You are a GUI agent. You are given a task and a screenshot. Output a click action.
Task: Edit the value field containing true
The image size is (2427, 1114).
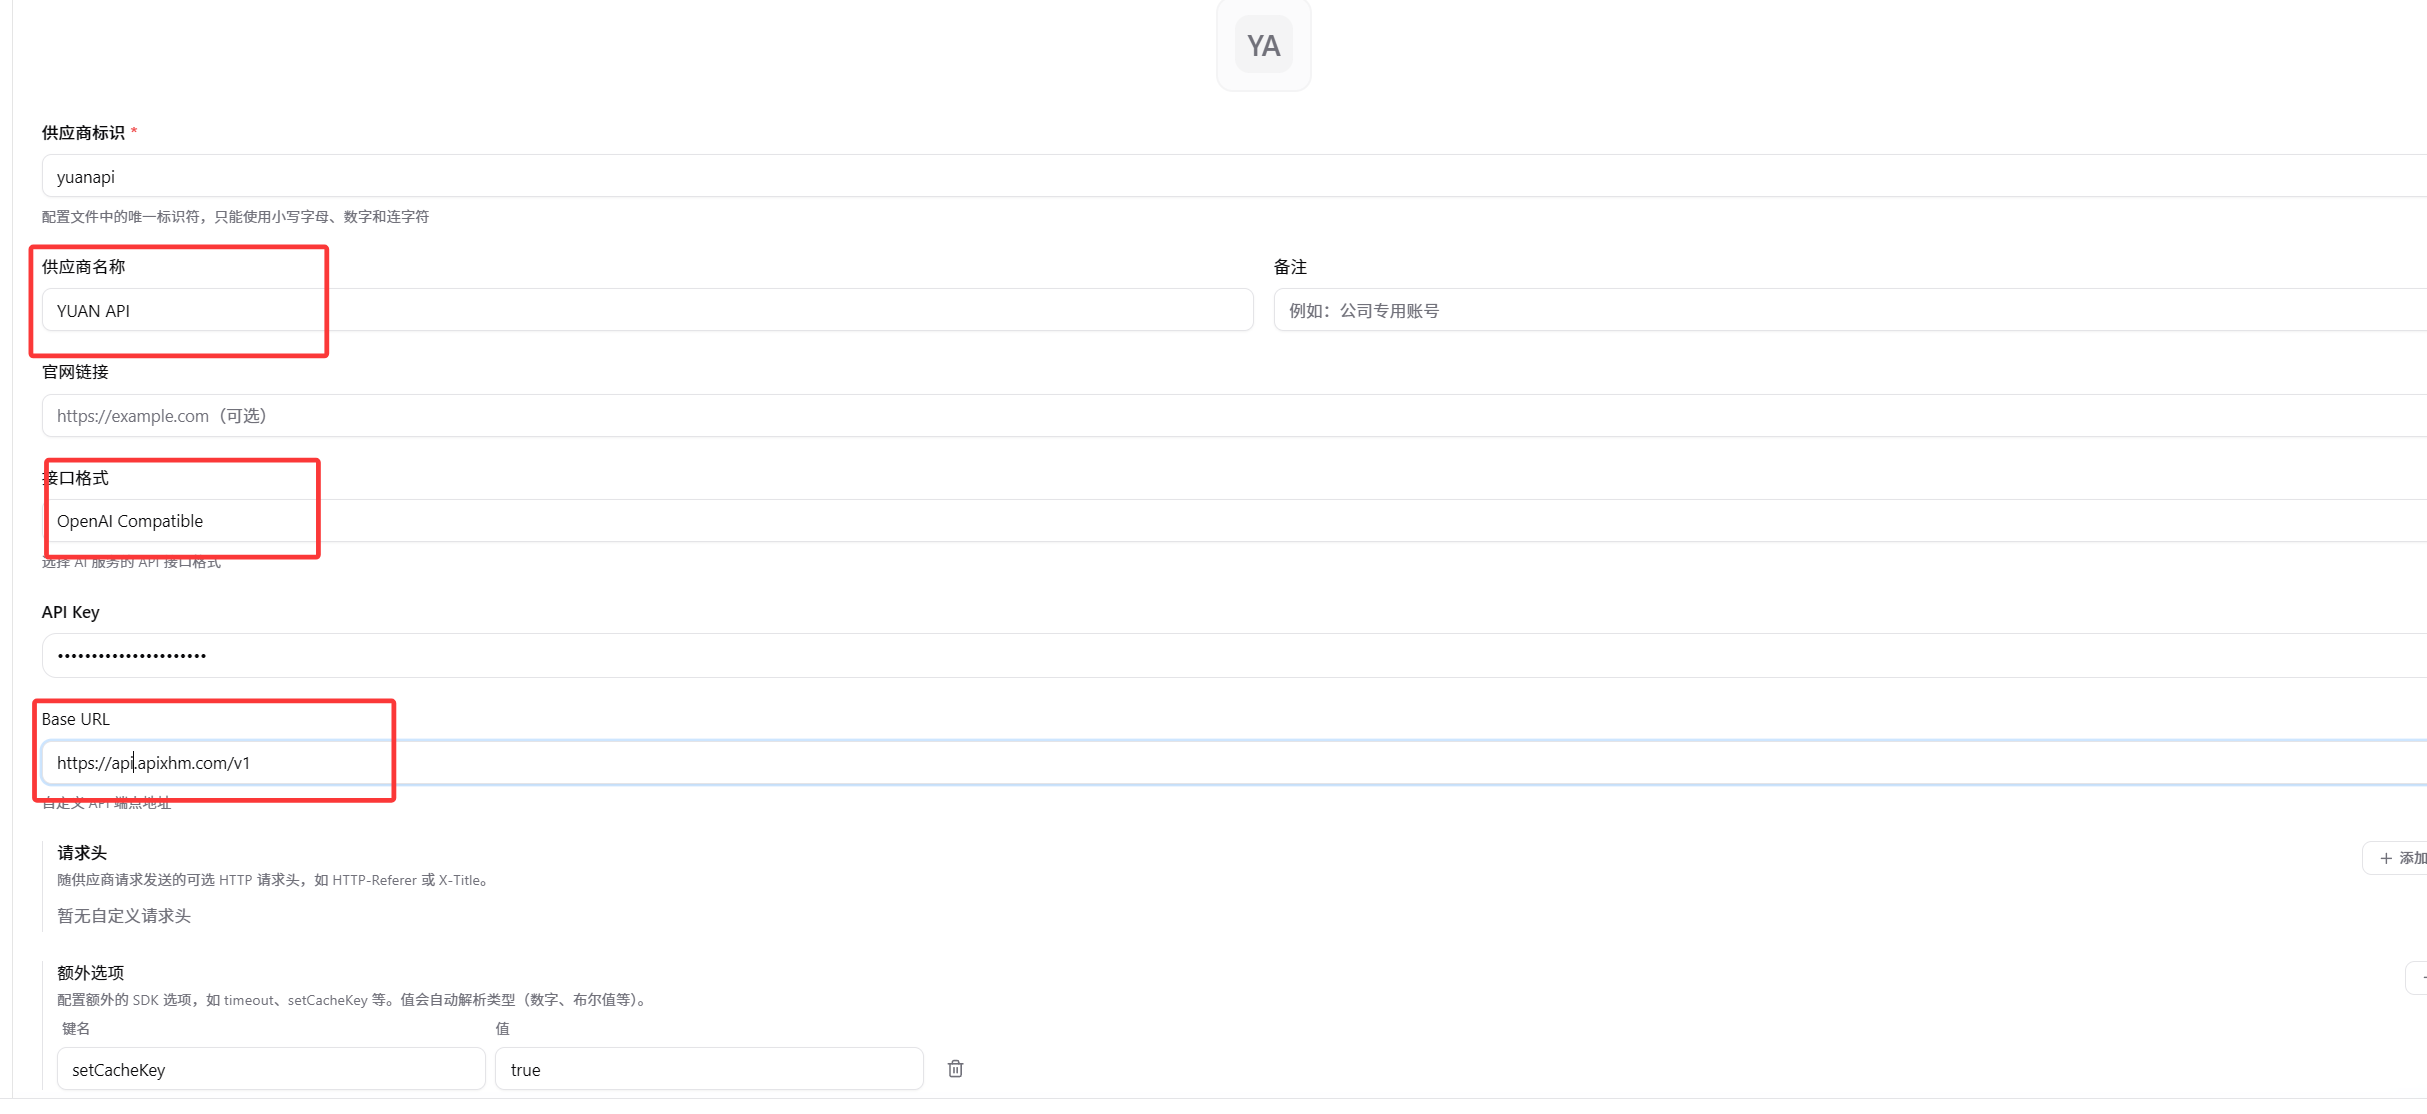click(709, 1069)
